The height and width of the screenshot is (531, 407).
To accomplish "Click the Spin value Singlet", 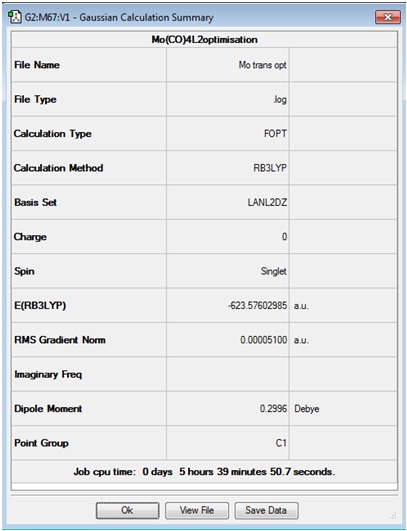I will coord(274,271).
